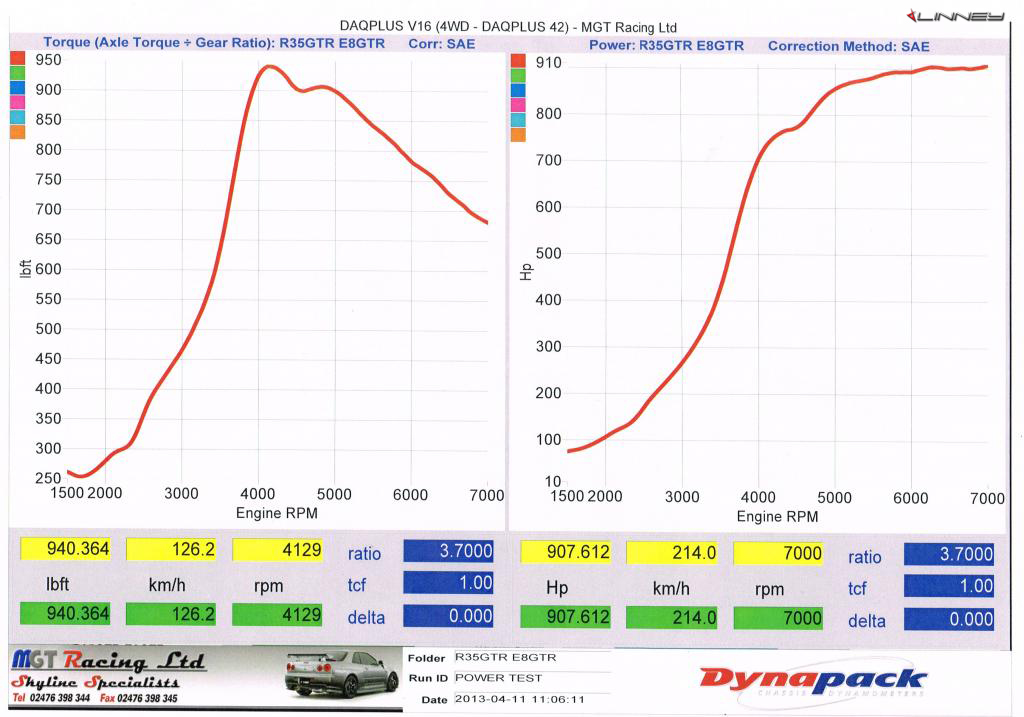
Task: Click the yellow 4129 rpm field
Action: click(278, 549)
